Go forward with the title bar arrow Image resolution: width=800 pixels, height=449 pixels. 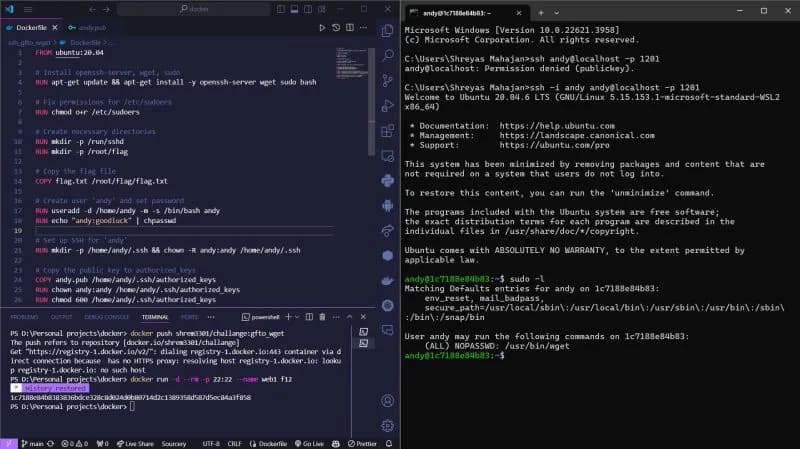click(x=106, y=9)
